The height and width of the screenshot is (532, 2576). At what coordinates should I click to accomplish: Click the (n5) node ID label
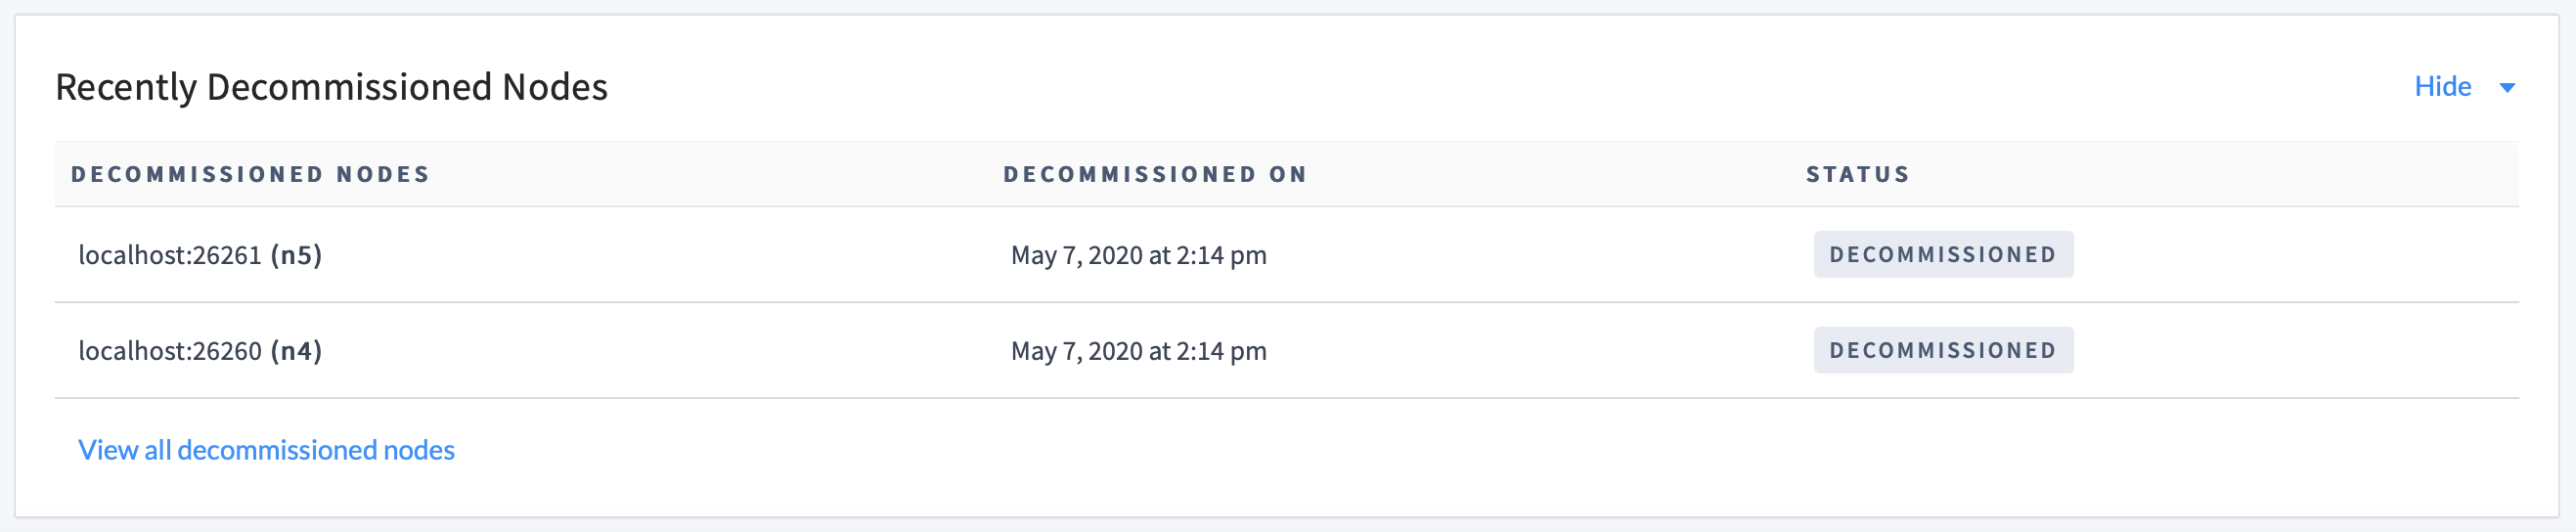pyautogui.click(x=296, y=255)
